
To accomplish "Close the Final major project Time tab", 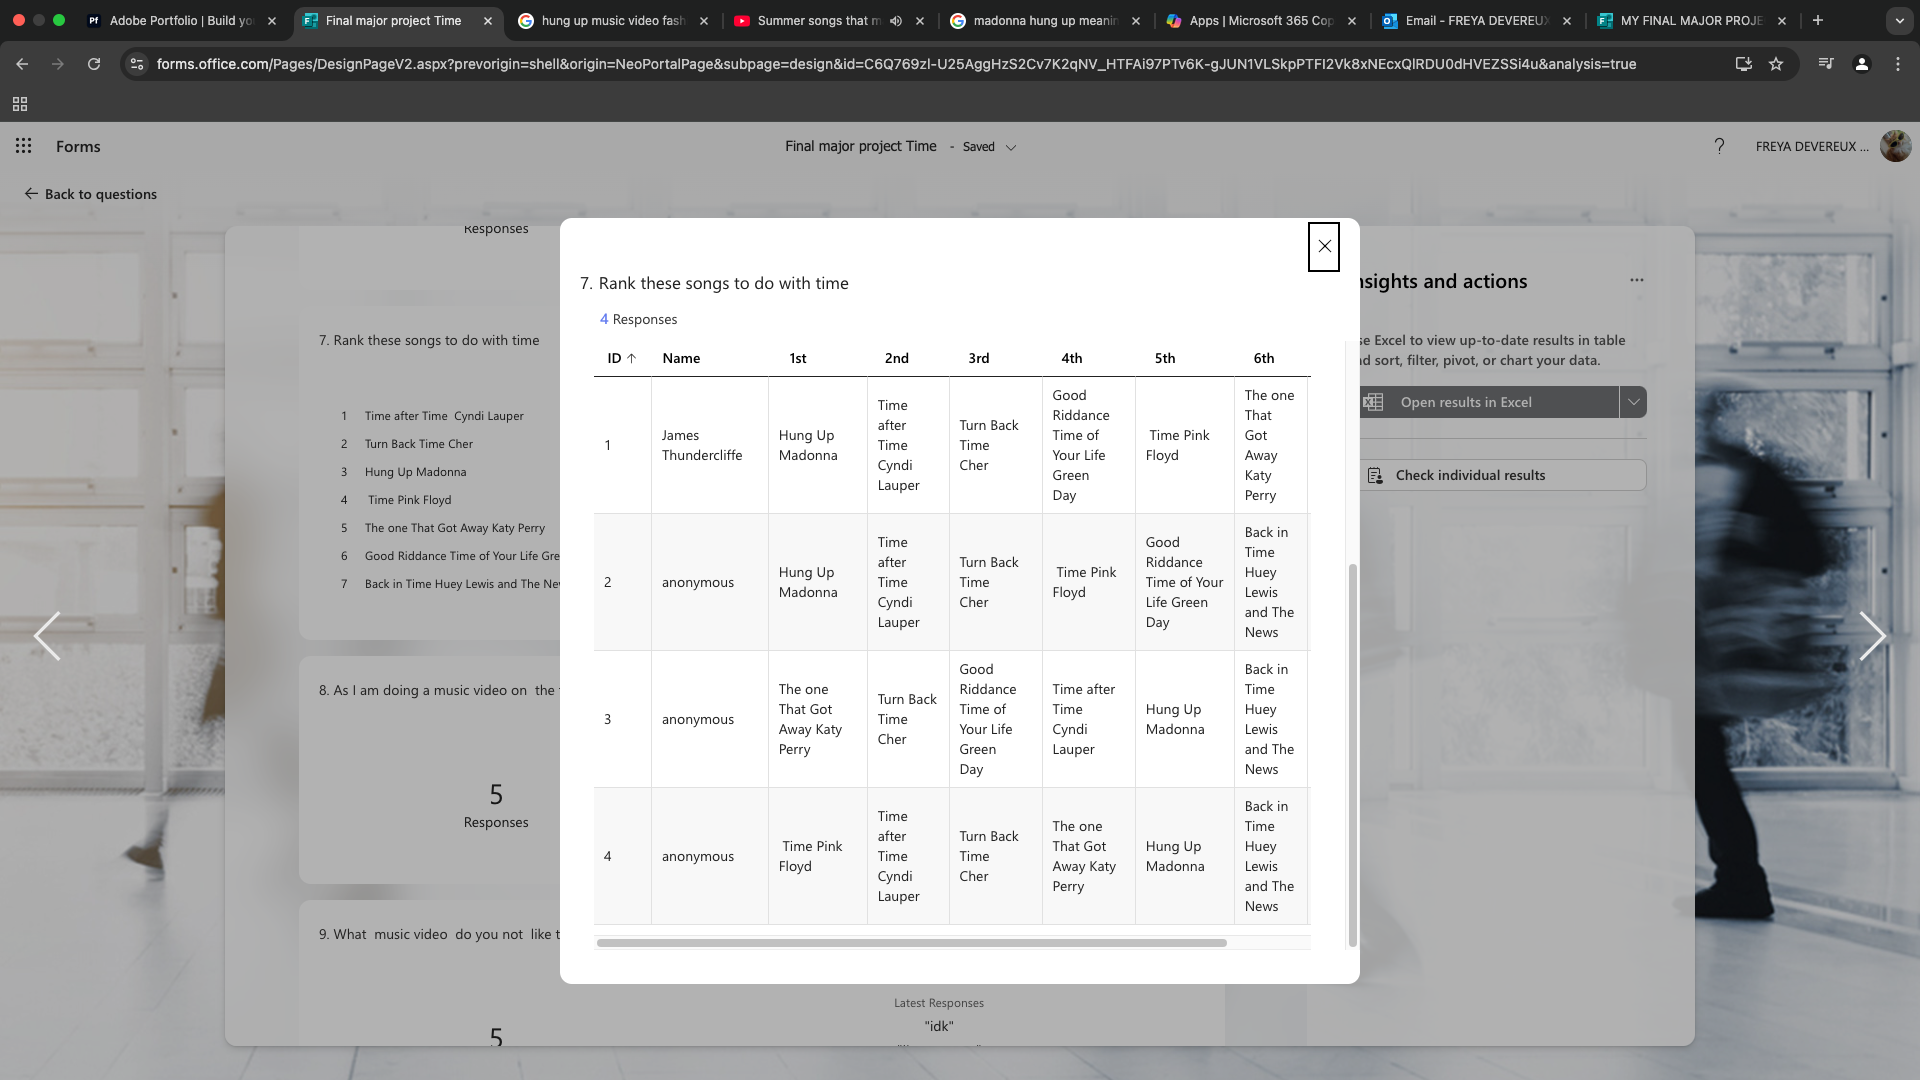I will 488,20.
